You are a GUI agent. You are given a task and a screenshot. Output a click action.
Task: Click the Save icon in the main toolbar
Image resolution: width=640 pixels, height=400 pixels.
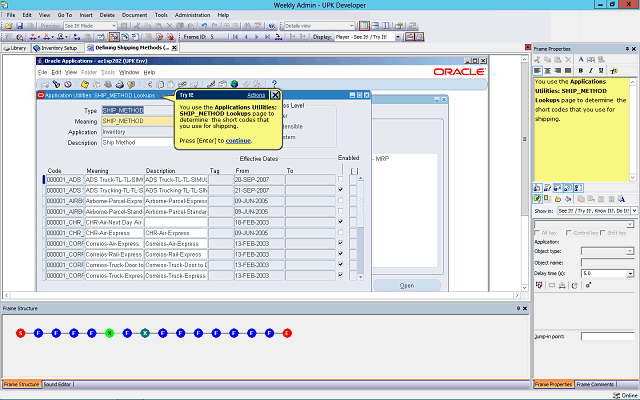click(19, 26)
